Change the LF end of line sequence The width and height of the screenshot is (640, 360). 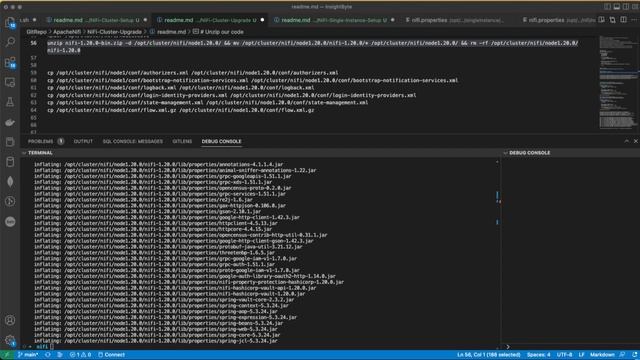click(582, 355)
